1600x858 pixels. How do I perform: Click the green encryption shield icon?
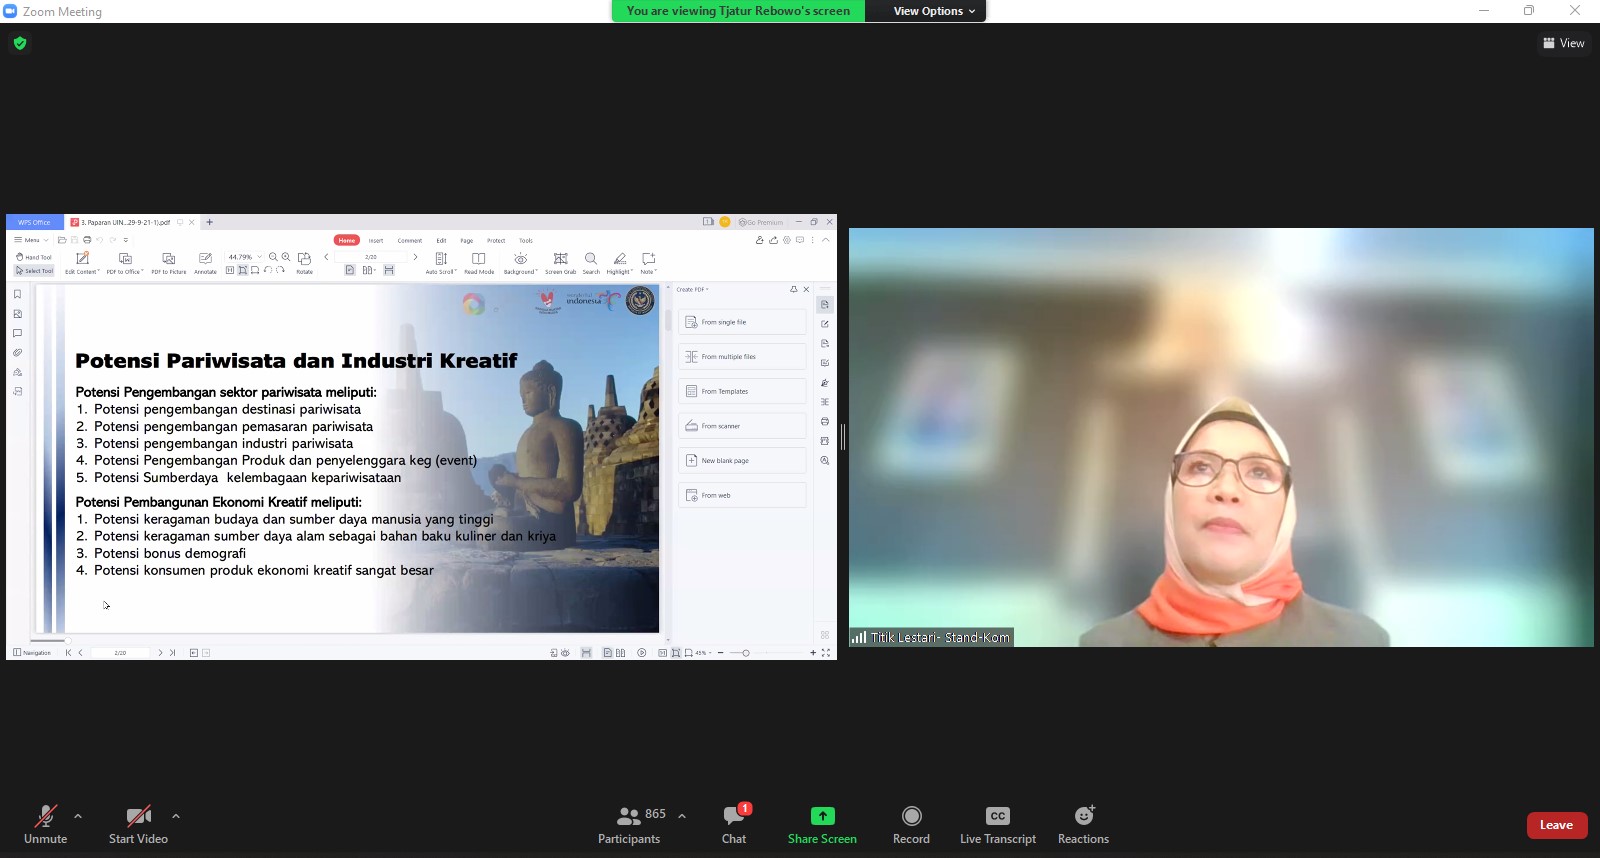[x=20, y=43]
